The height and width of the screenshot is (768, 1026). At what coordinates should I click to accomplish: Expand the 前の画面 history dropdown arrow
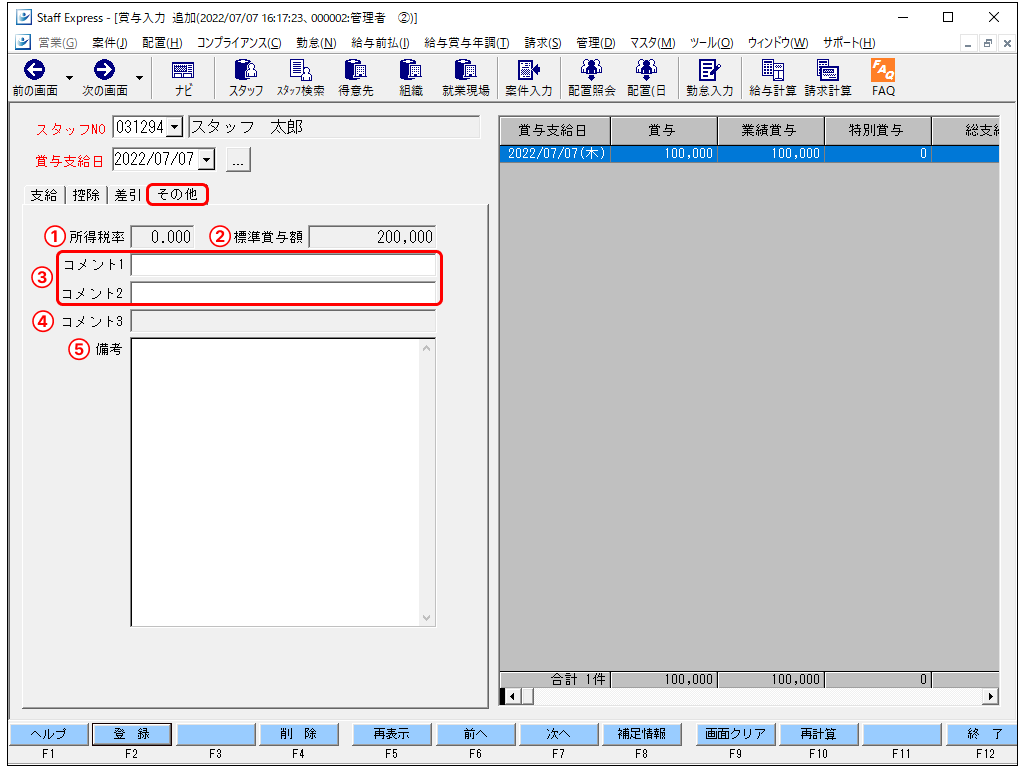coord(69,78)
